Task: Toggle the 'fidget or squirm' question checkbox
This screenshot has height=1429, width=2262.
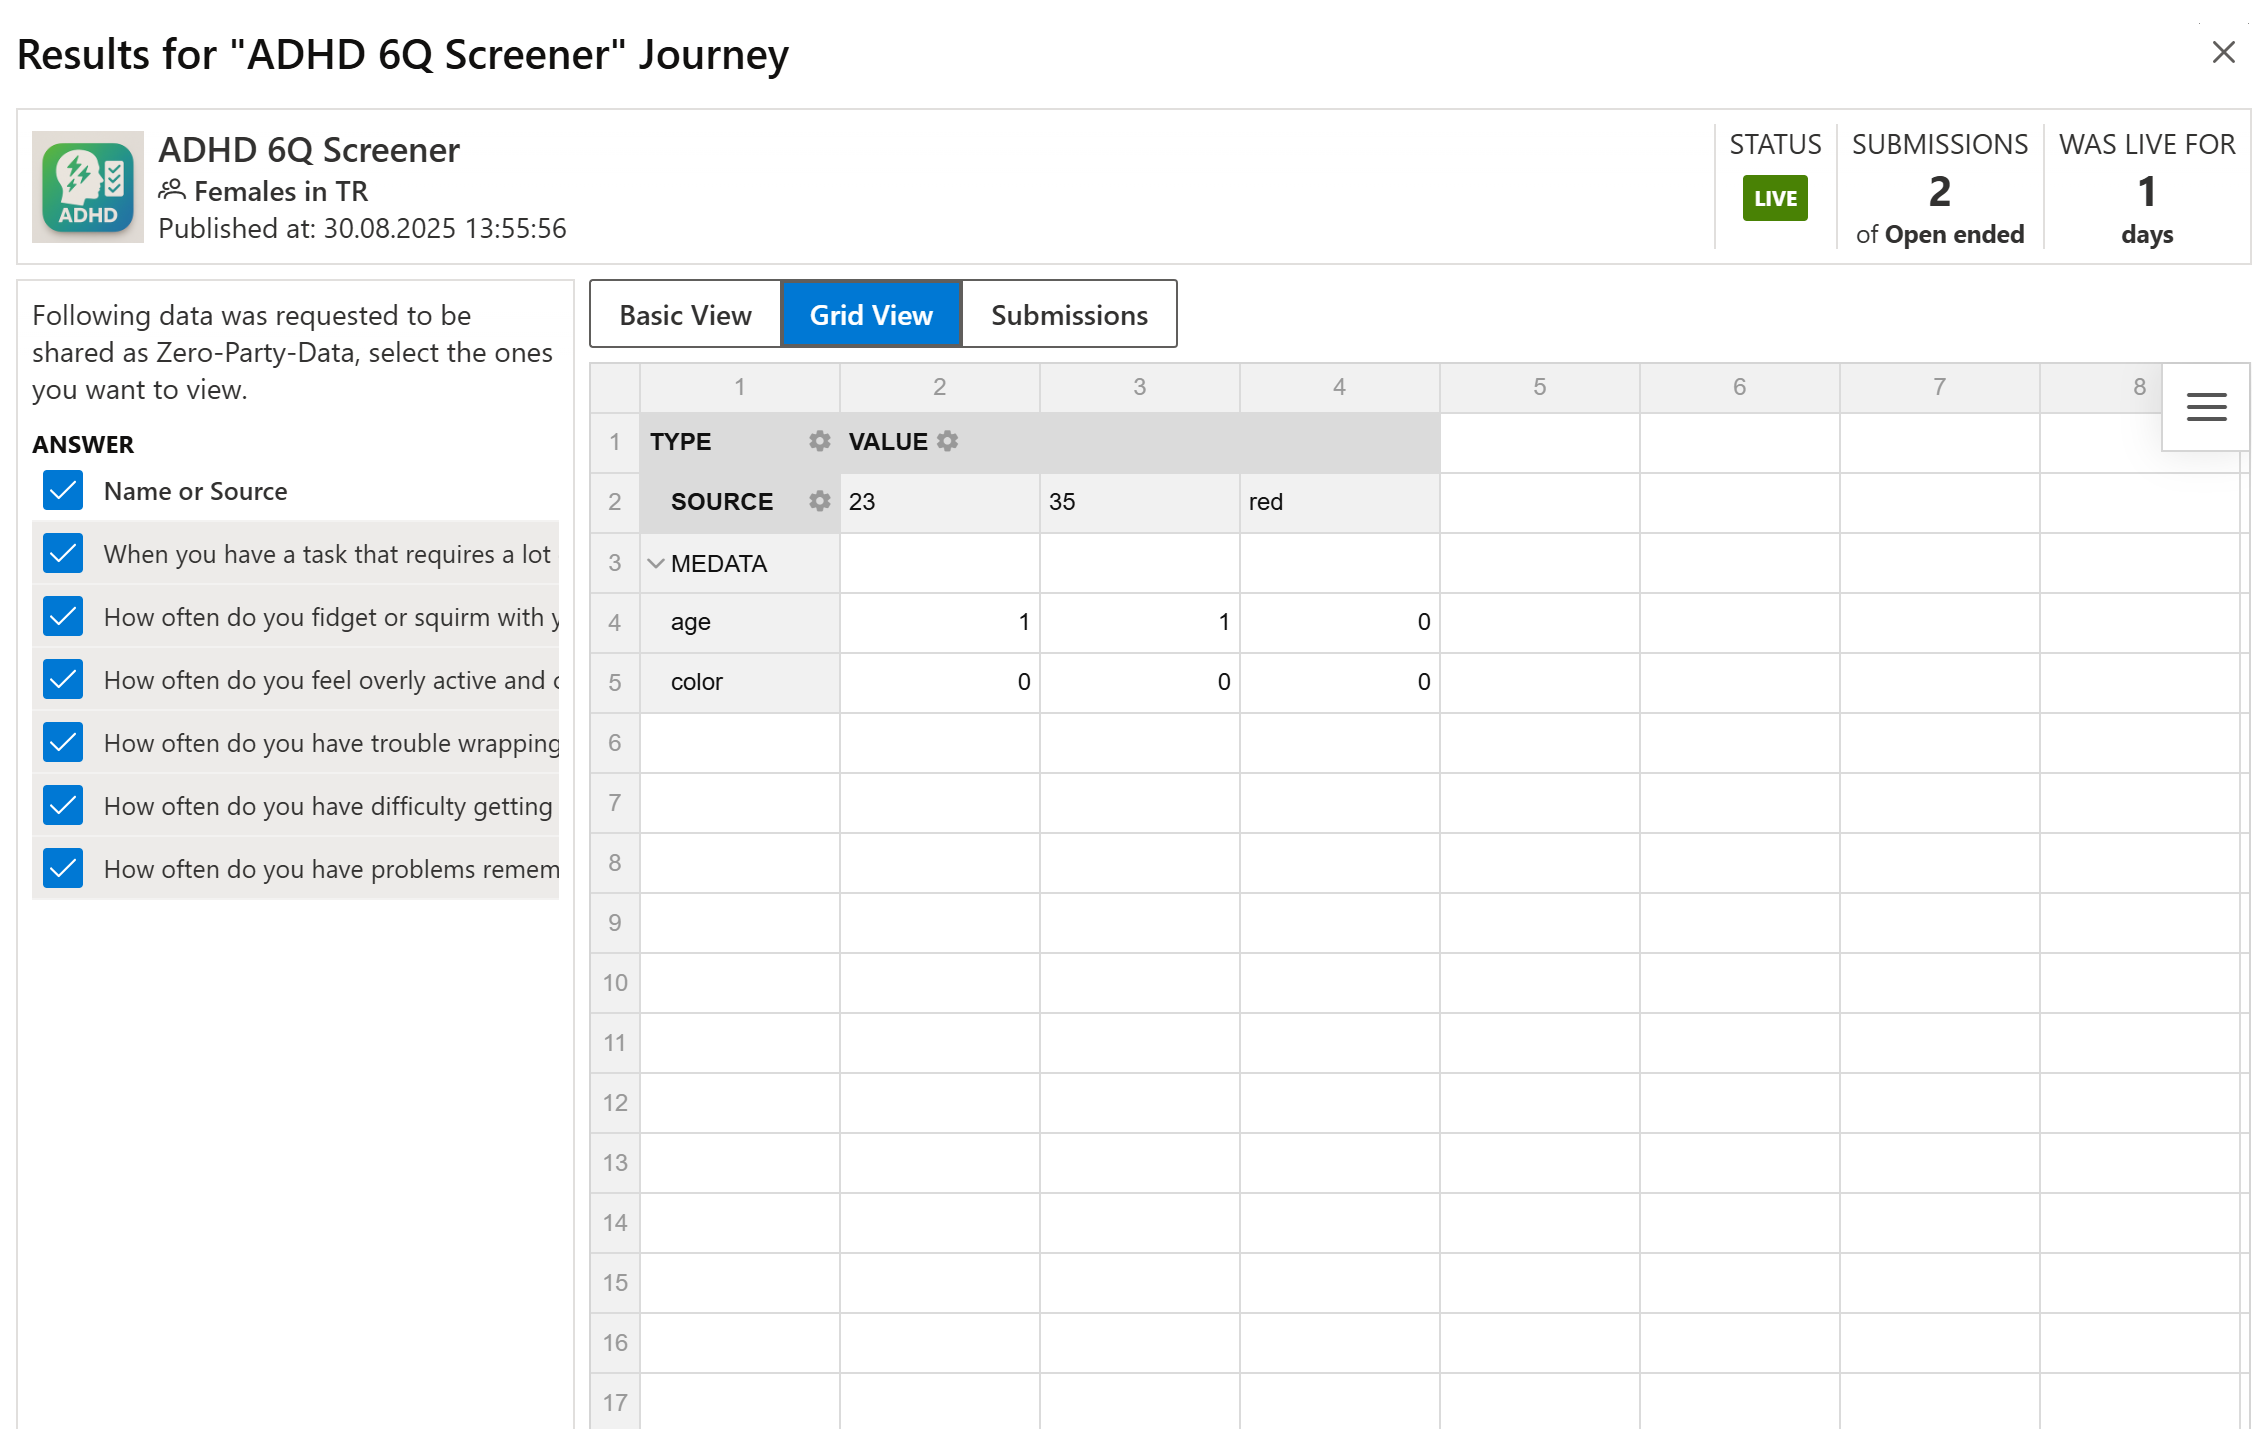Action: (x=63, y=617)
